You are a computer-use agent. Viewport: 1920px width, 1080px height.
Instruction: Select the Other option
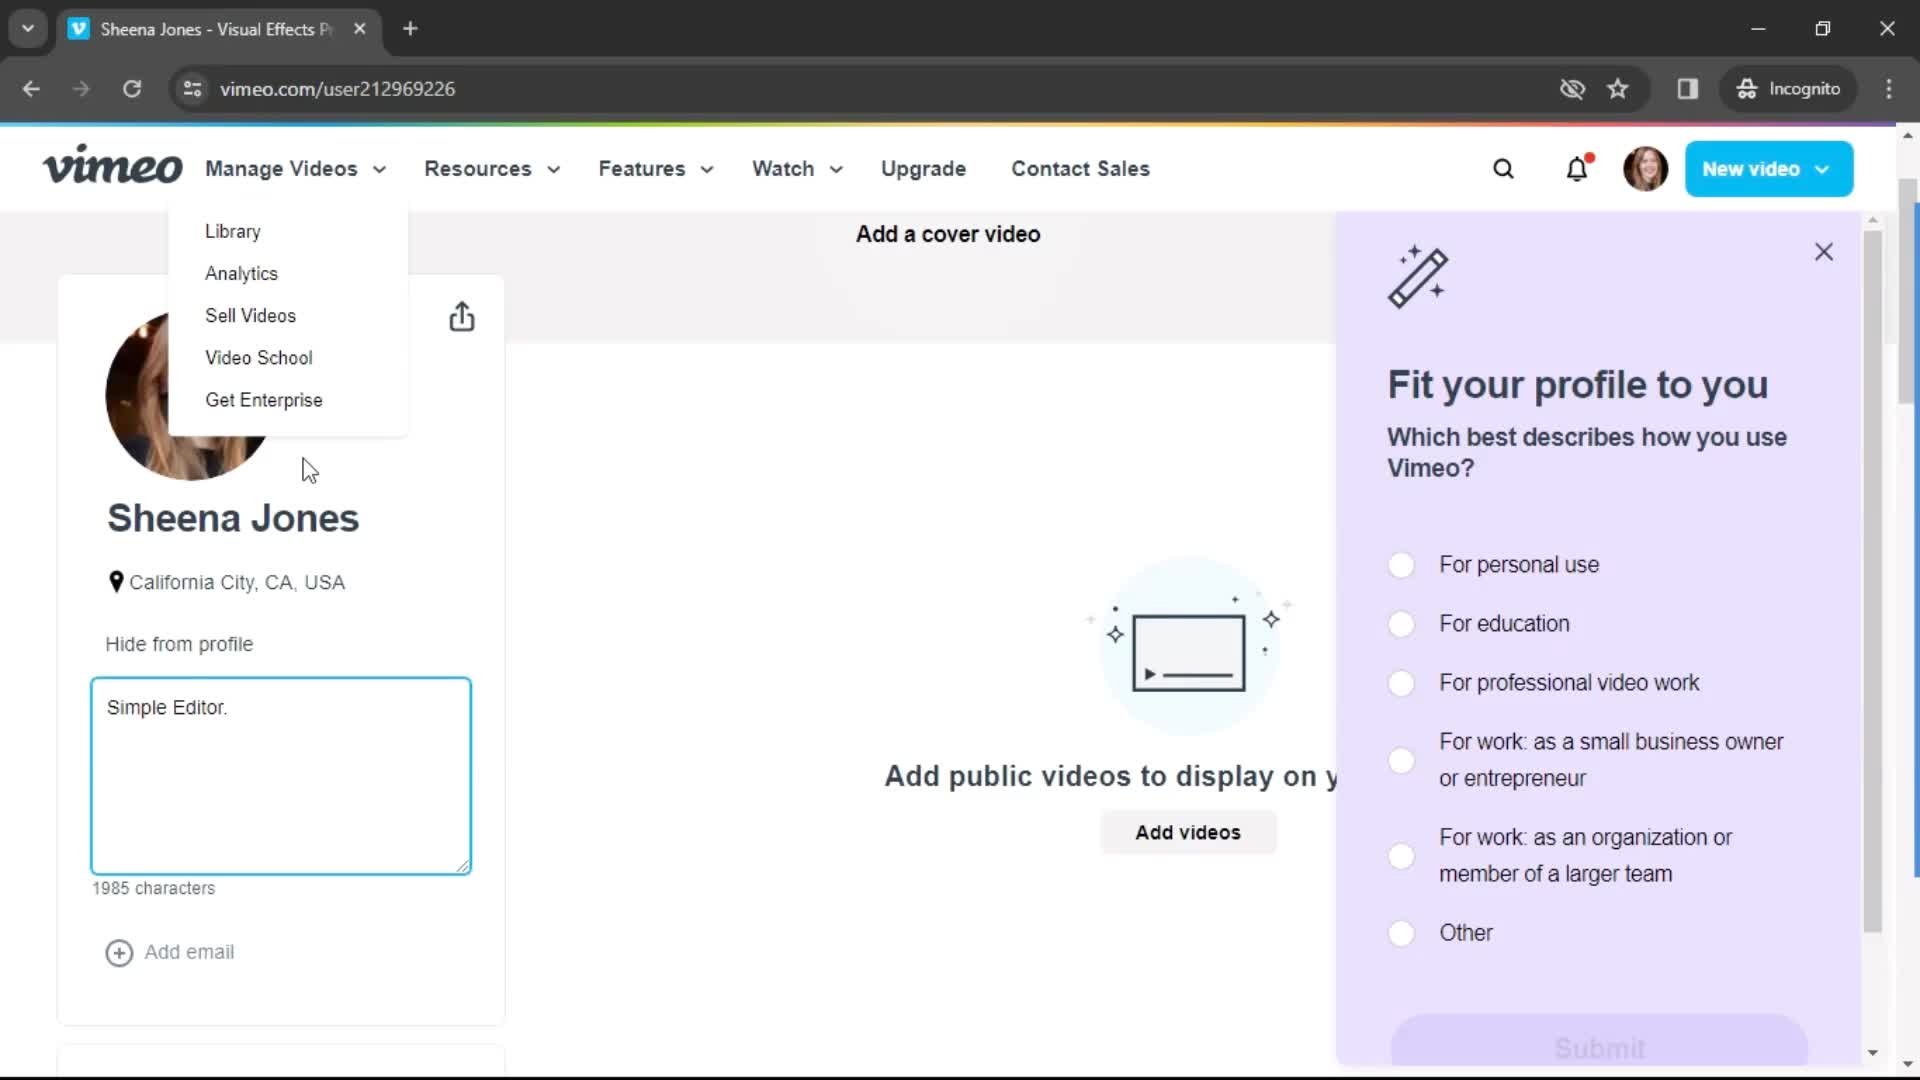click(x=1402, y=933)
